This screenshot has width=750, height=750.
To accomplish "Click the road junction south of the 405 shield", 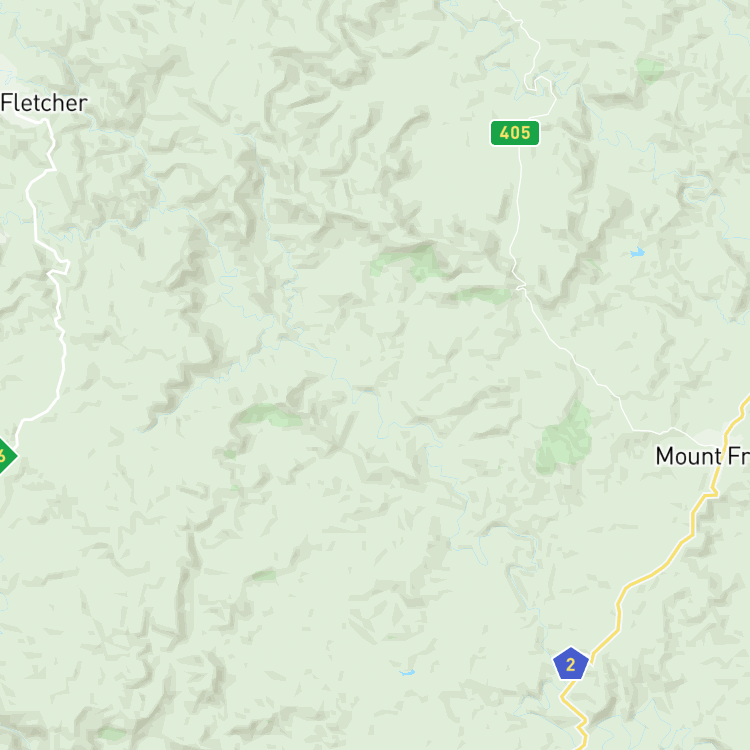I will [520, 287].
